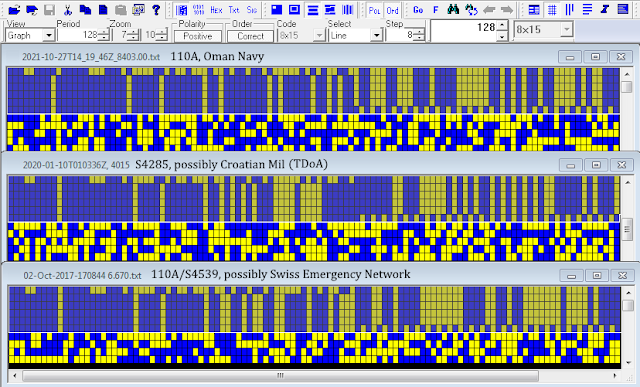Click the italic Z-shaped toolbar icon
This screenshot has height=387, width=640.
605,10
